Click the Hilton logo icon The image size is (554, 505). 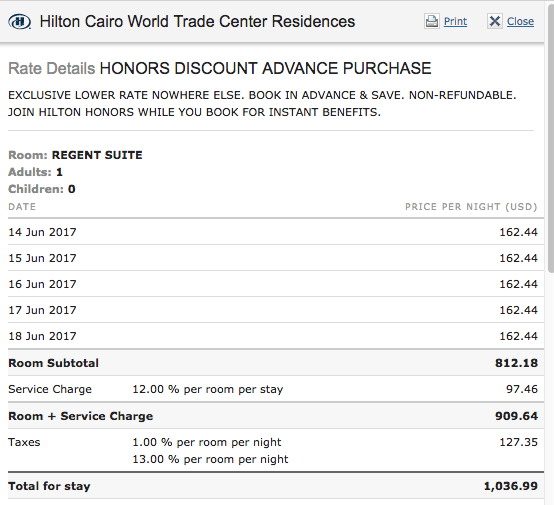point(19,22)
